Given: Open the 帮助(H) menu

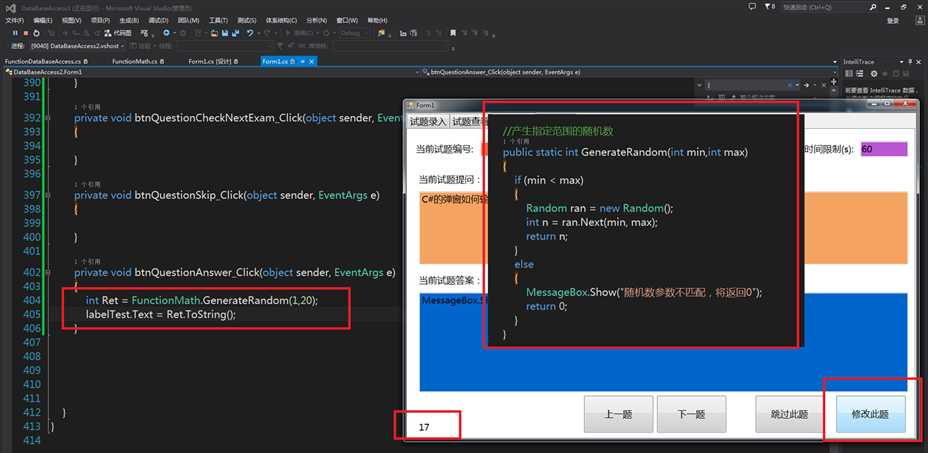Looking at the screenshot, I should tap(378, 21).
